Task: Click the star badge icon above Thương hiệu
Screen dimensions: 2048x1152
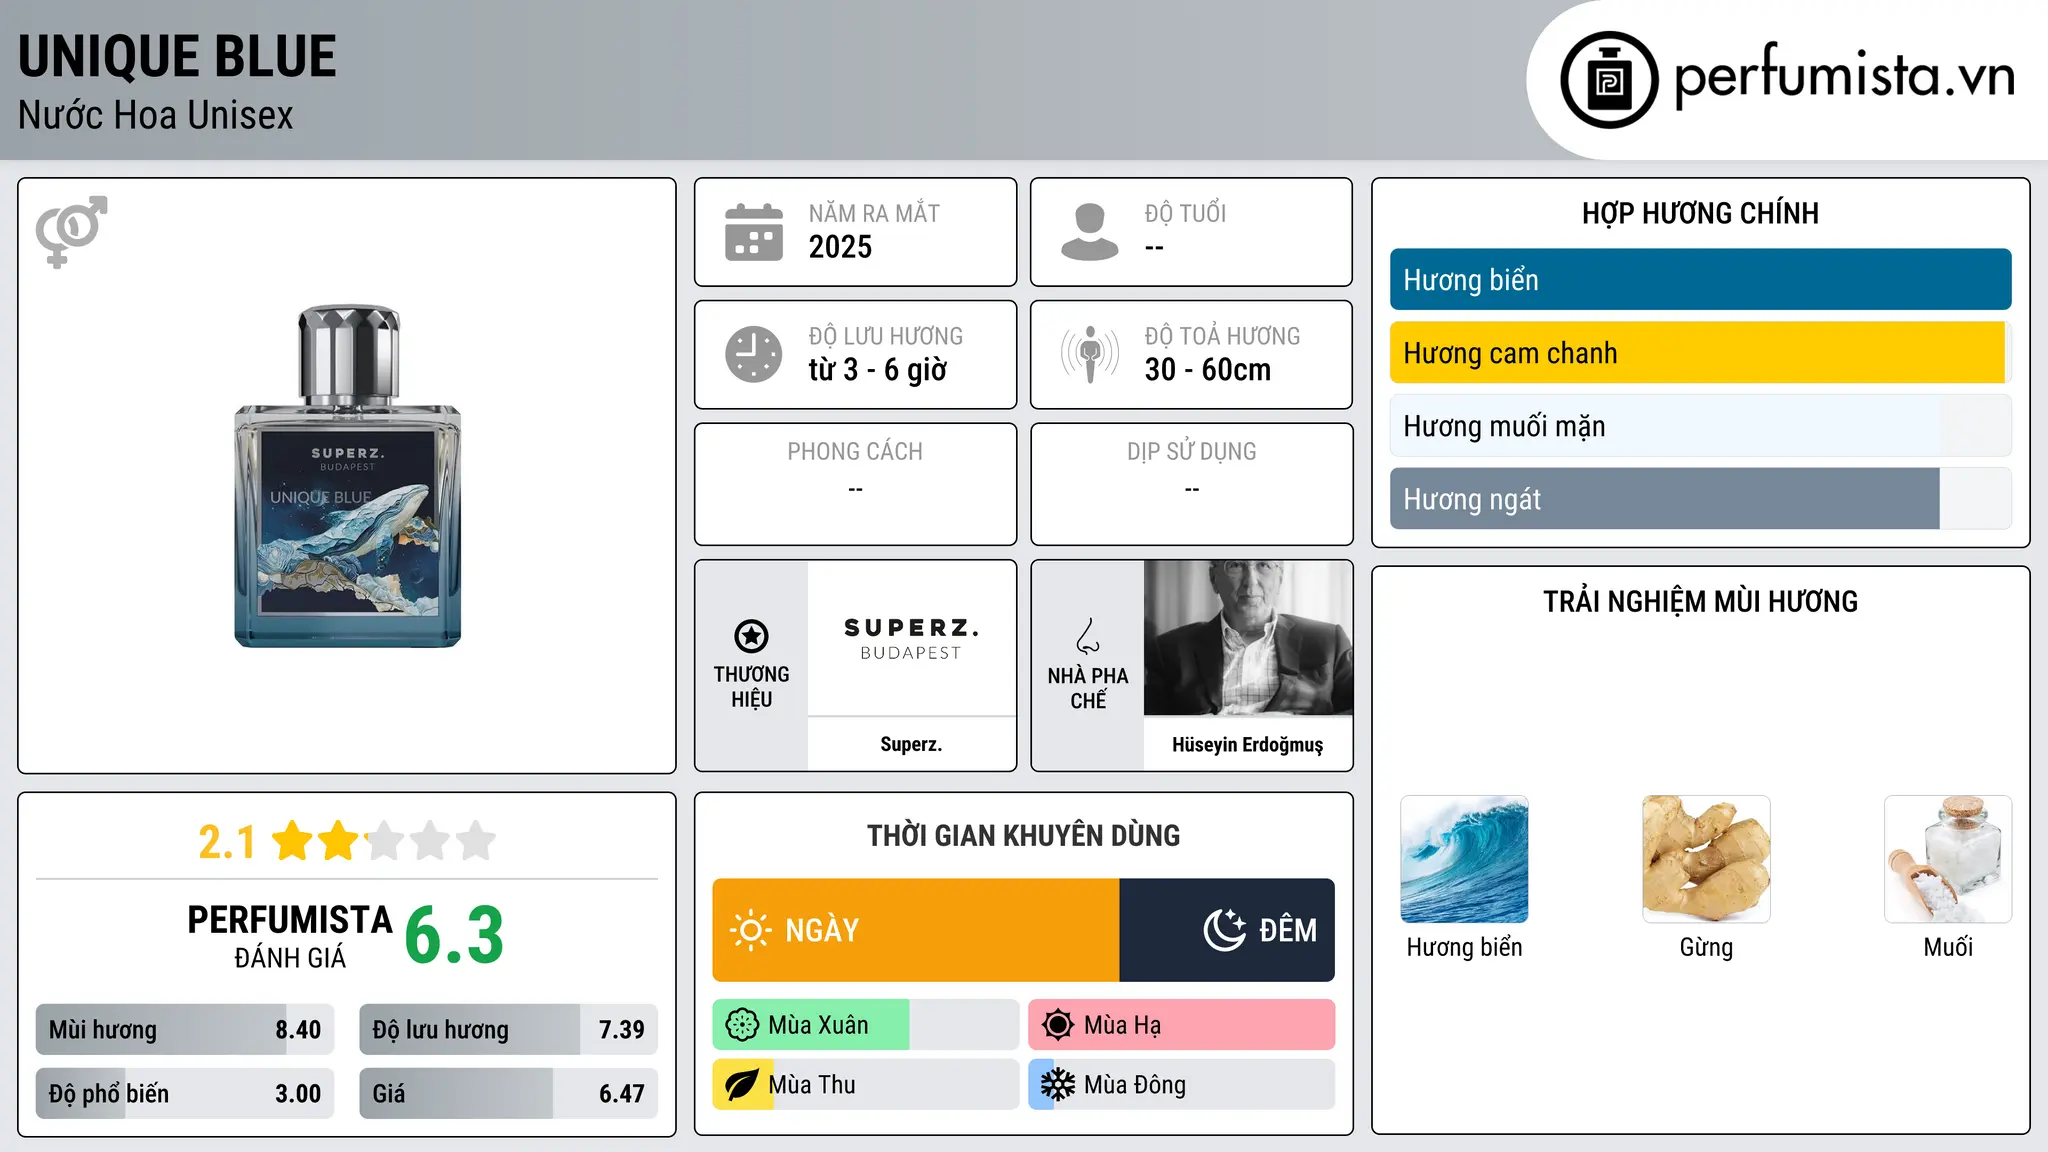Action: [751, 636]
